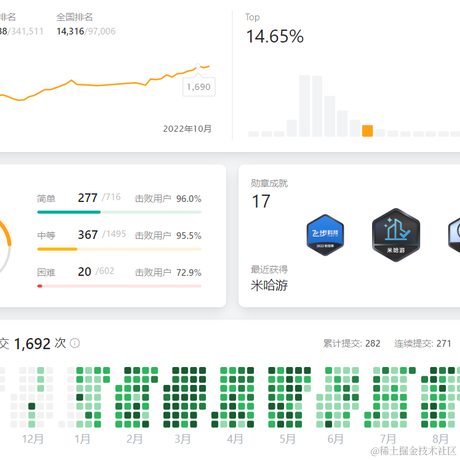Click the 20 hard solved count
The height and width of the screenshot is (460, 460).
(x=84, y=272)
